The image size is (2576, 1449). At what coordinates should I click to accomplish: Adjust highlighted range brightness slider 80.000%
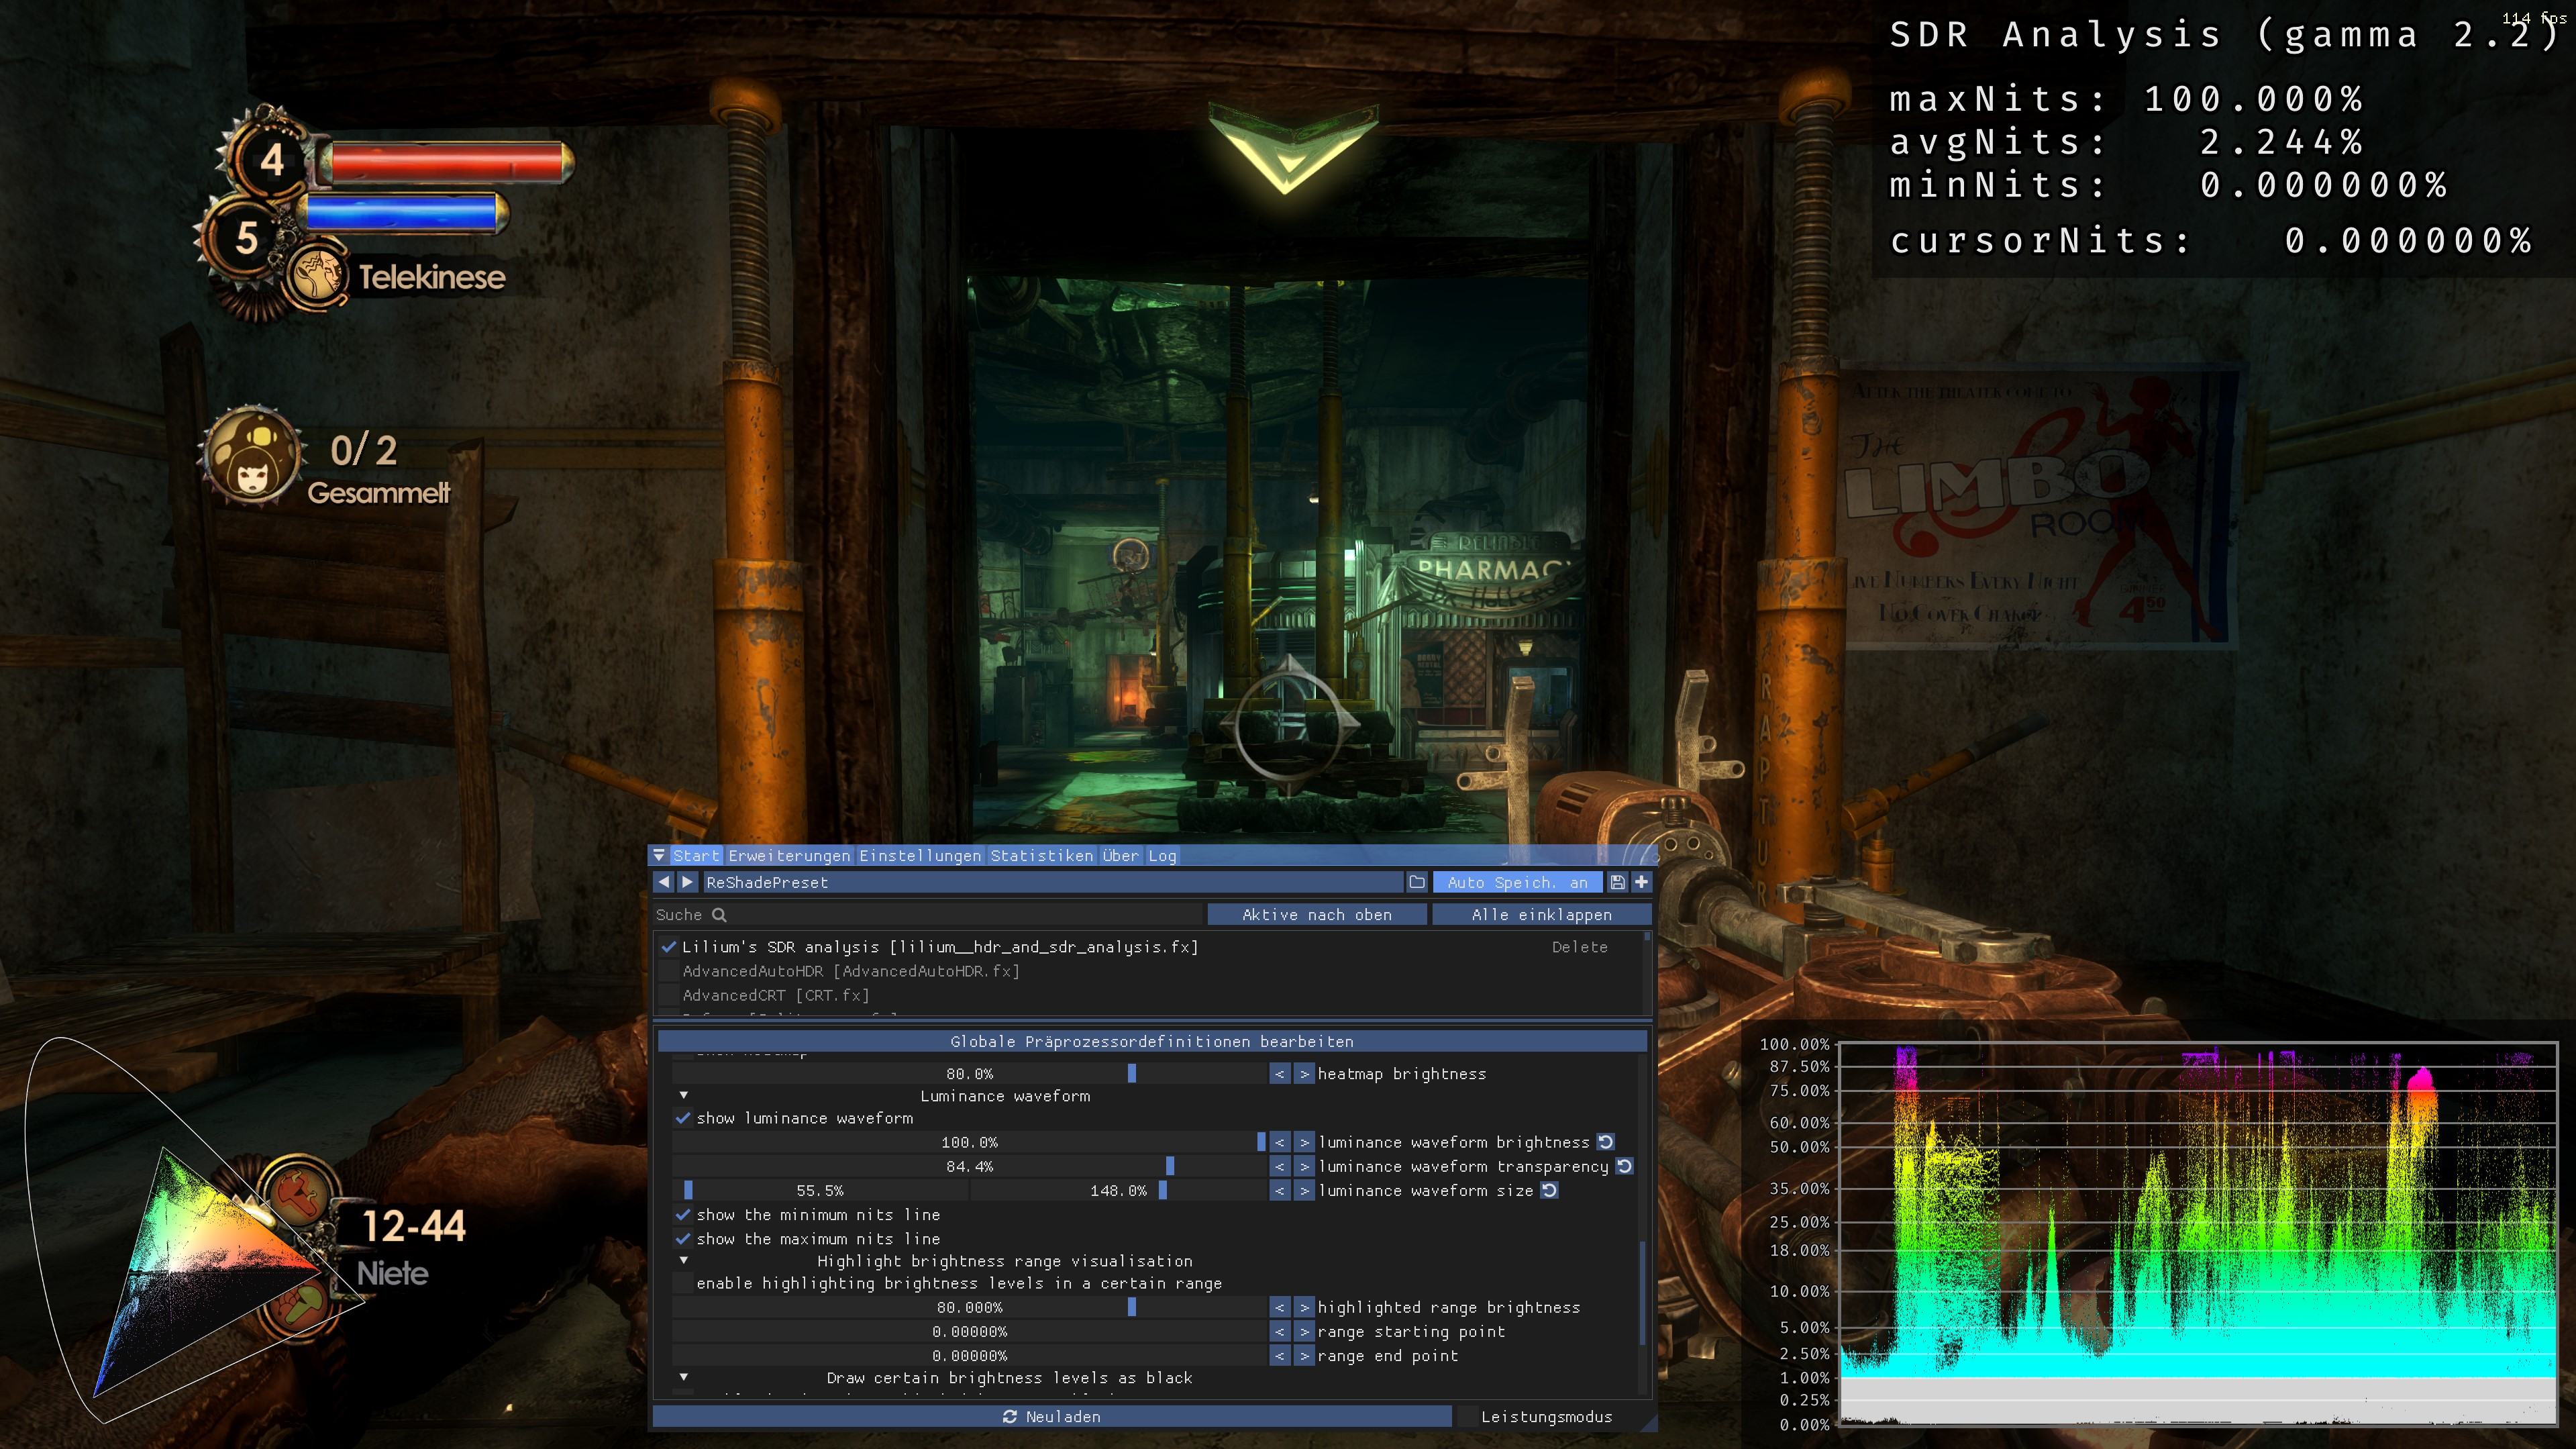pos(969,1307)
